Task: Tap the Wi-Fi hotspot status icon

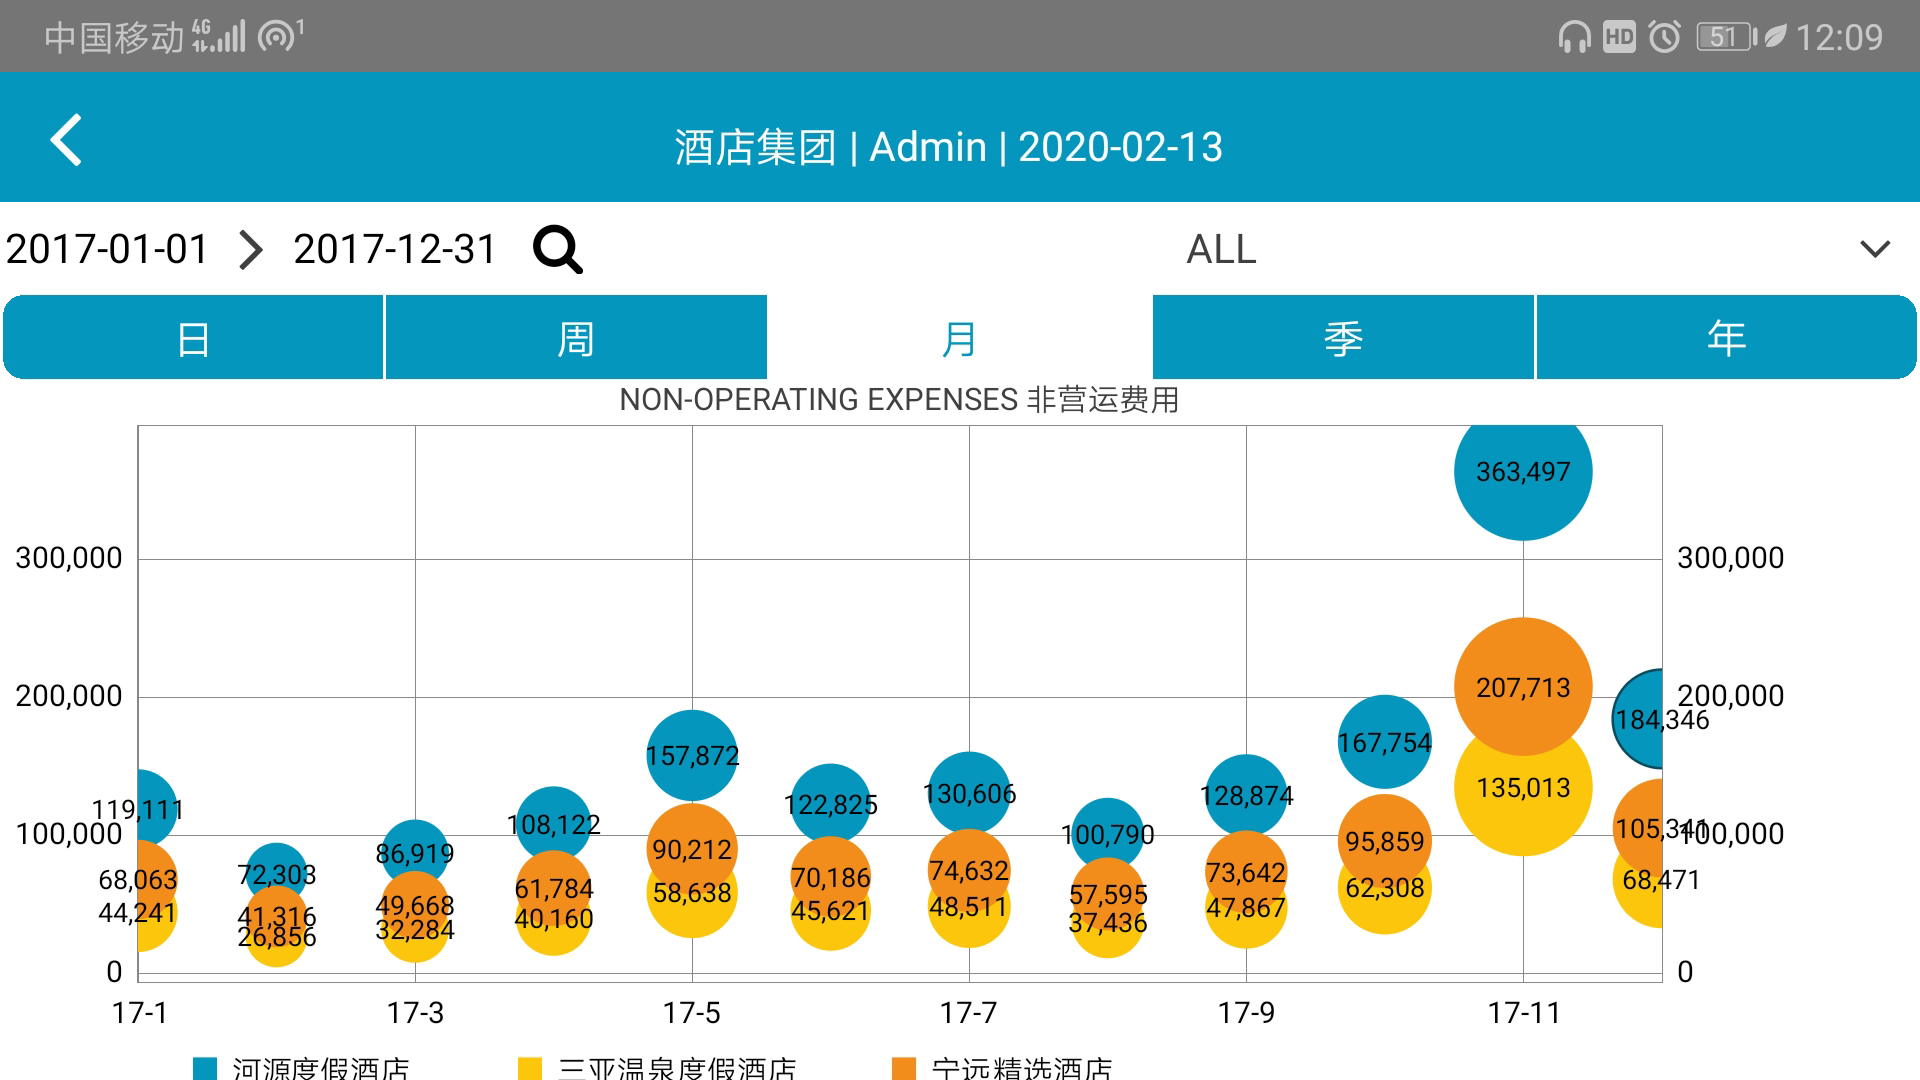Action: tap(280, 36)
